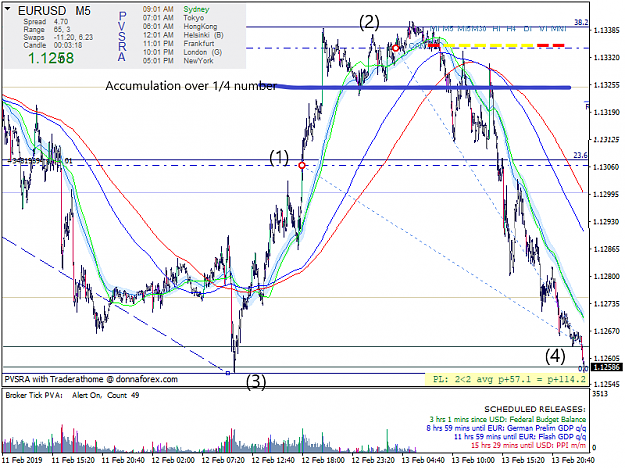Click the 1.13385 price axis label
Screen dimensions: 625x469
coord(607,30)
